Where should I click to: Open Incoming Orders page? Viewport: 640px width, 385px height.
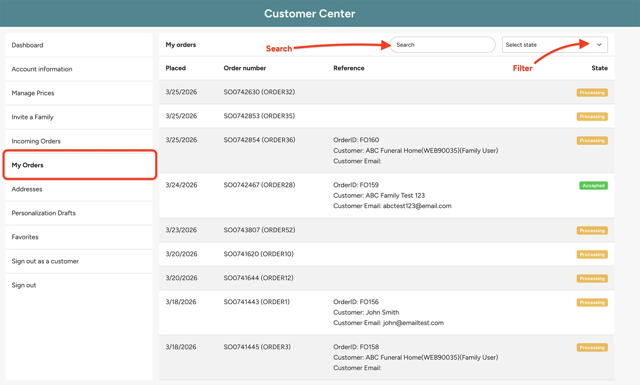coord(79,141)
